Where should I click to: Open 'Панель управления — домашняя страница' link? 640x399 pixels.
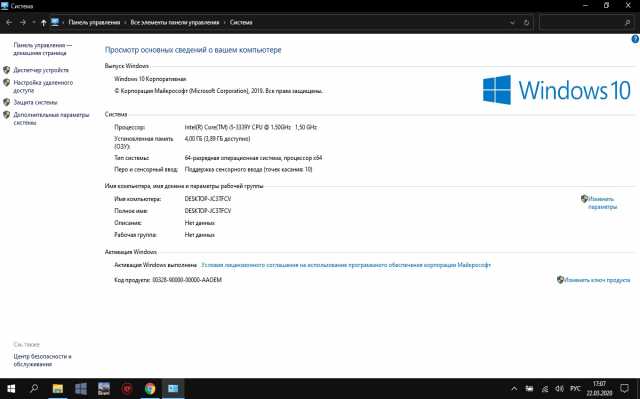coord(42,49)
